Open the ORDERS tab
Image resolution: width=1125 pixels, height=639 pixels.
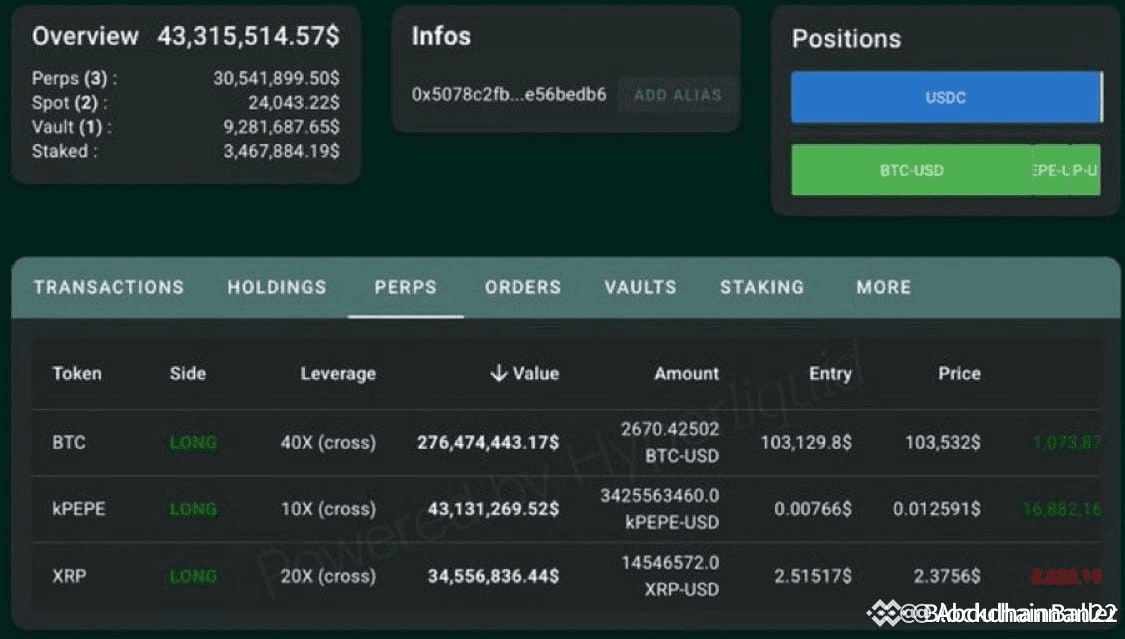click(522, 287)
